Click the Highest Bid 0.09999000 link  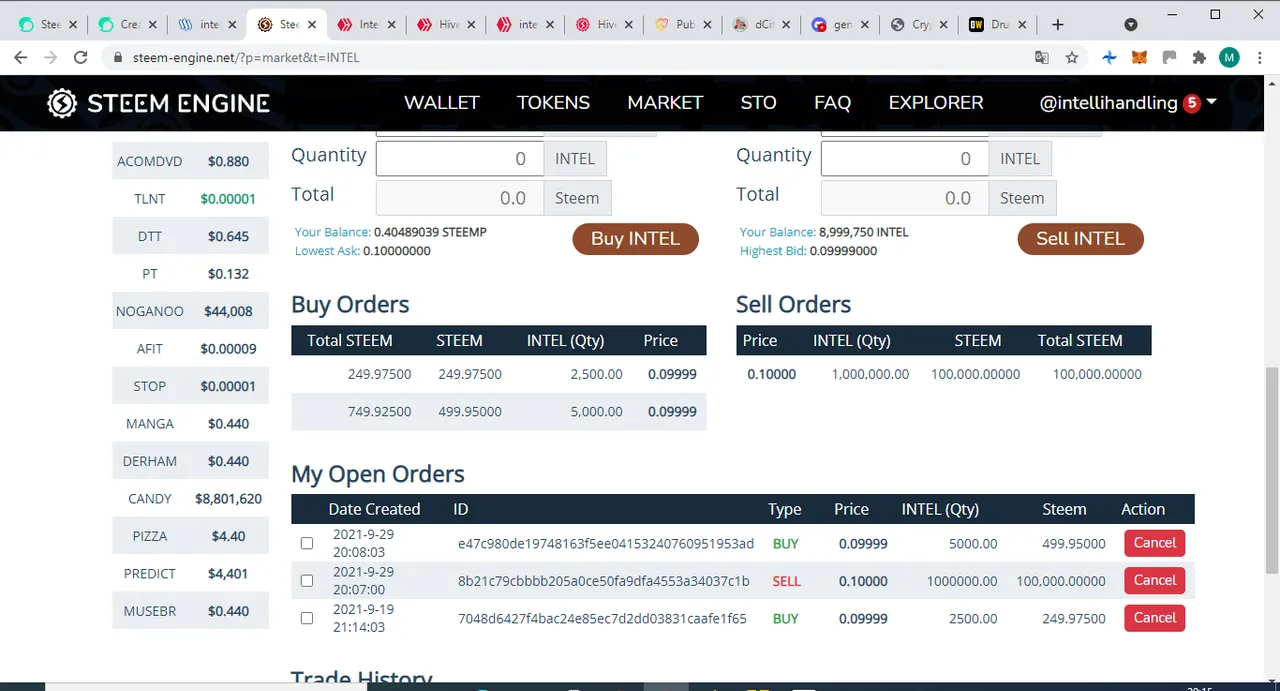click(843, 251)
